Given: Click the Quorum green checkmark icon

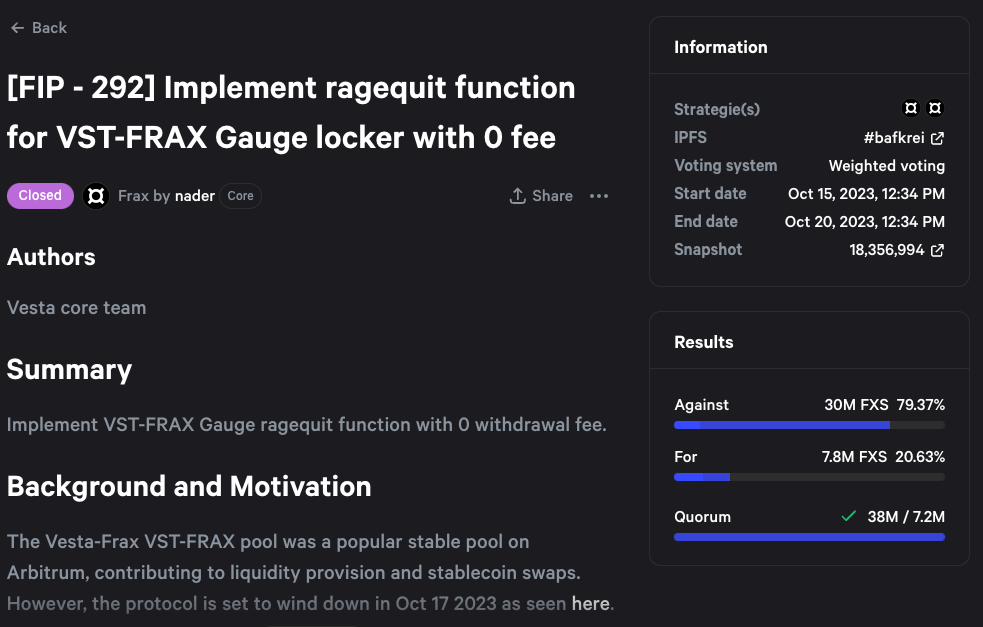Looking at the screenshot, I should [848, 517].
